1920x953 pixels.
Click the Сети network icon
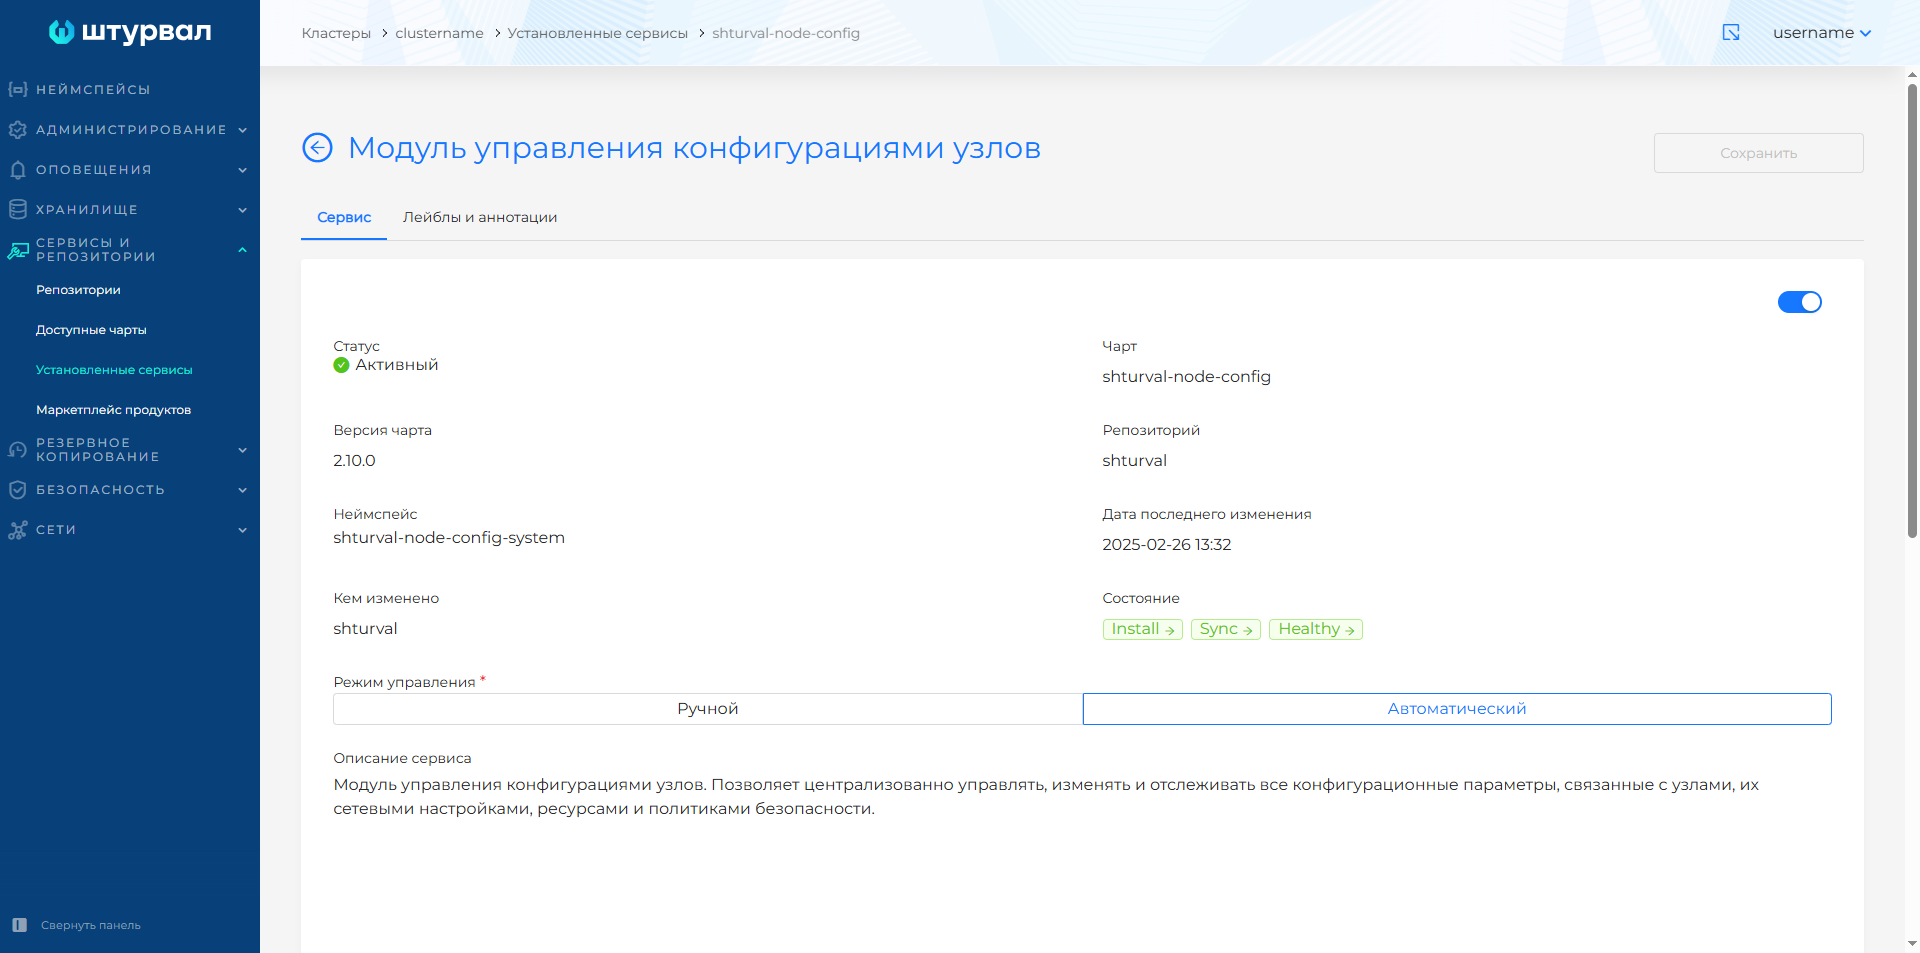[x=17, y=530]
